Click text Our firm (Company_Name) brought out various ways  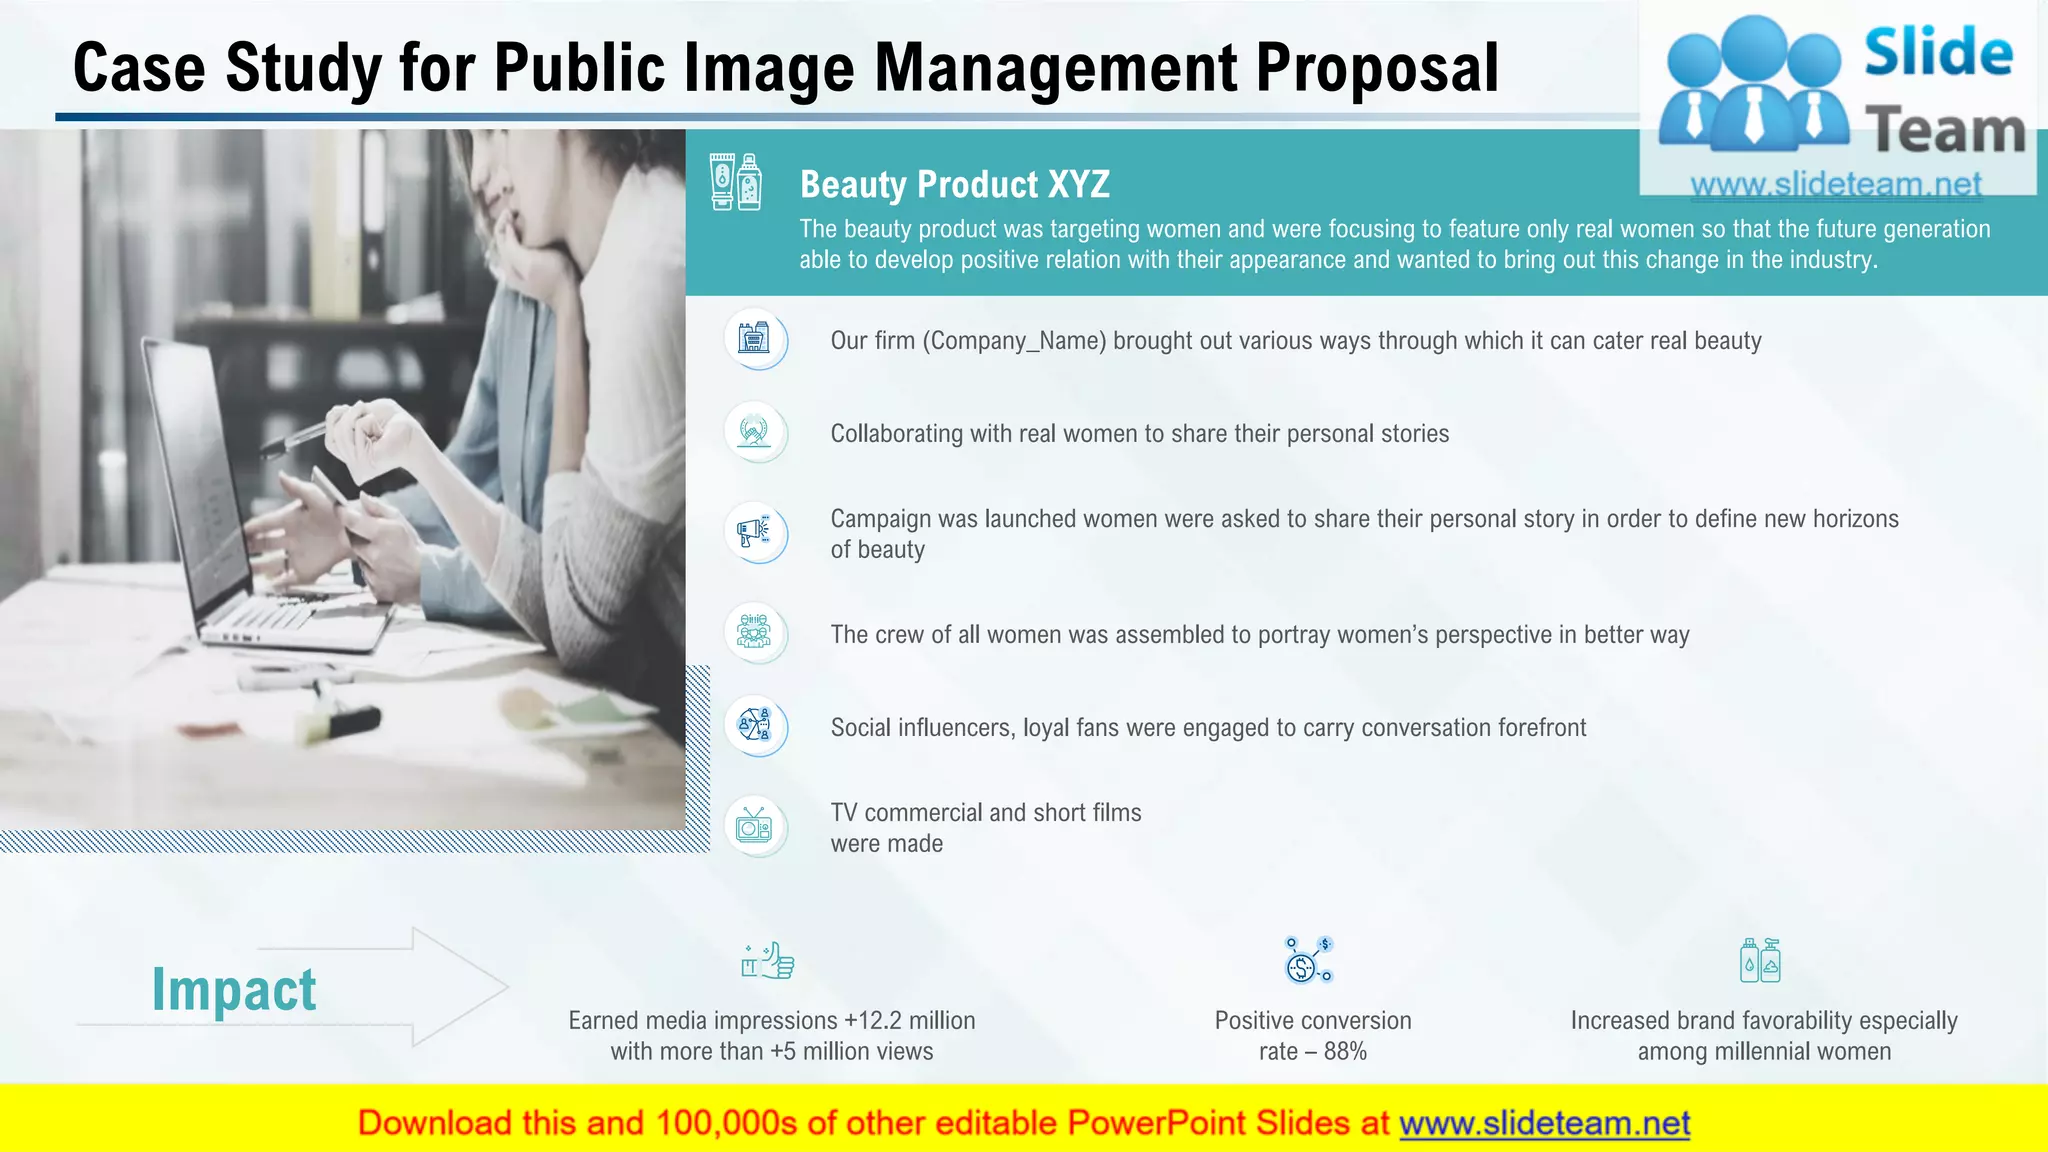1296,341
